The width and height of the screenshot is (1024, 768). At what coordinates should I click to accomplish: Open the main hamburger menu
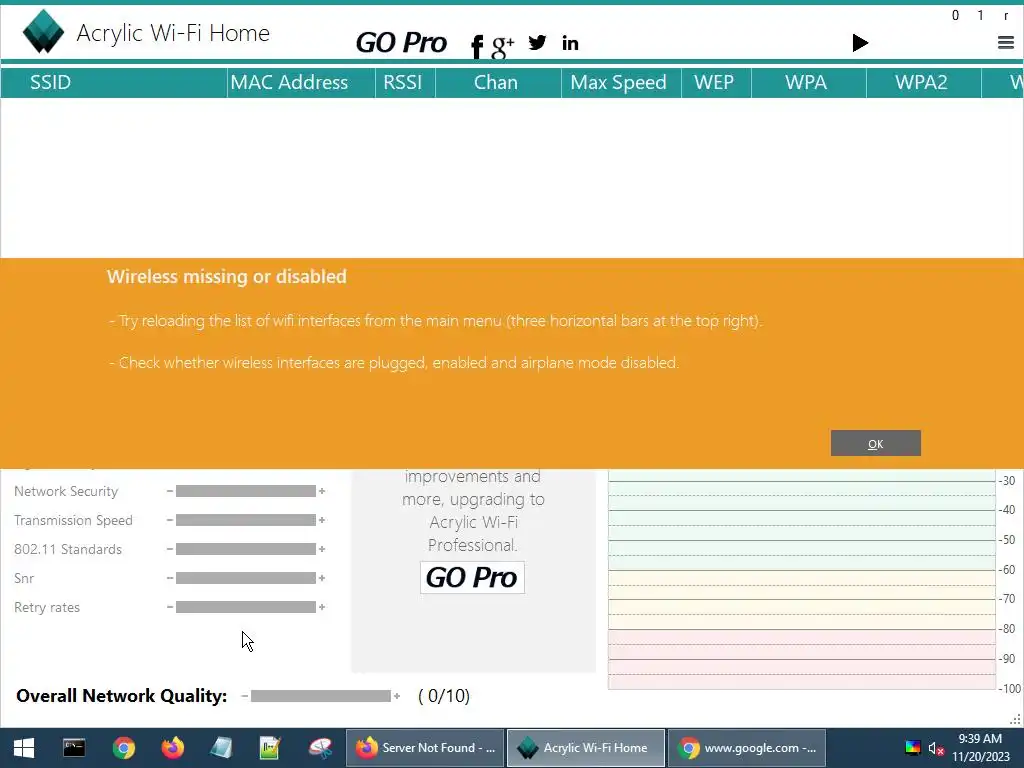(x=1006, y=43)
